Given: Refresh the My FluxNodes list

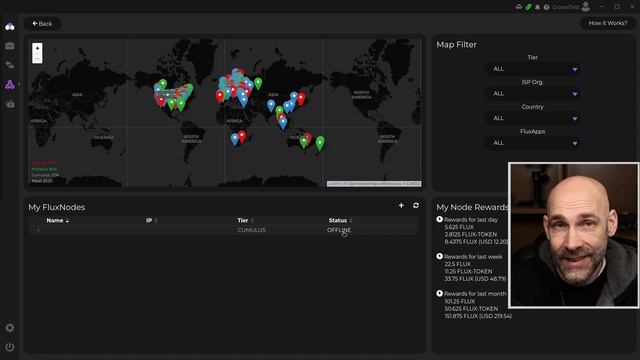Looking at the screenshot, I should point(416,205).
